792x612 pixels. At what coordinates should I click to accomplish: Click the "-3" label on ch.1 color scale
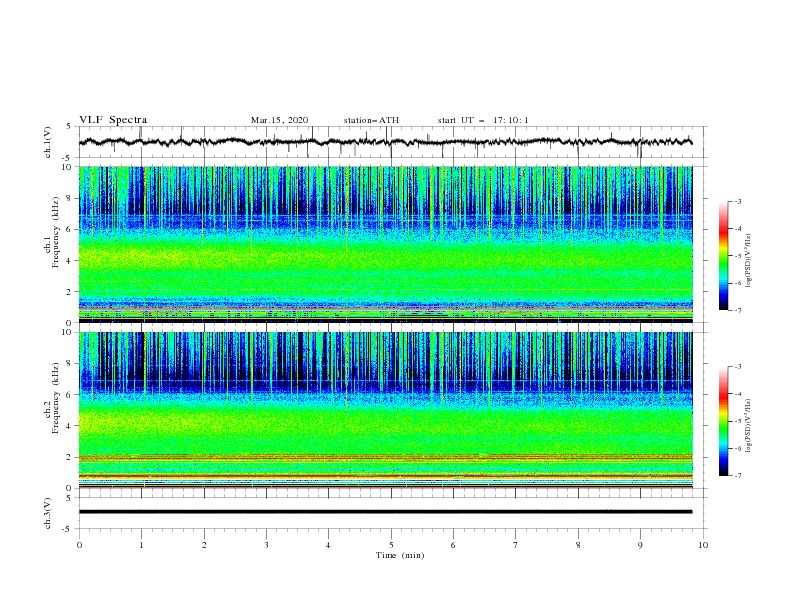click(738, 201)
